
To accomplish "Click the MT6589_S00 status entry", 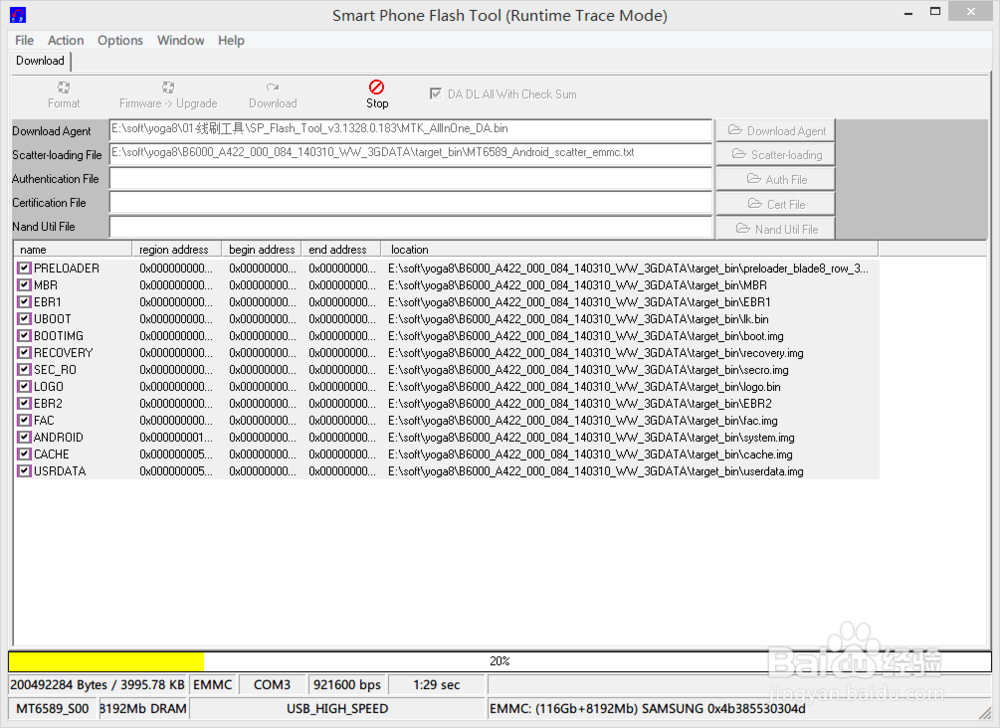I will coord(52,708).
